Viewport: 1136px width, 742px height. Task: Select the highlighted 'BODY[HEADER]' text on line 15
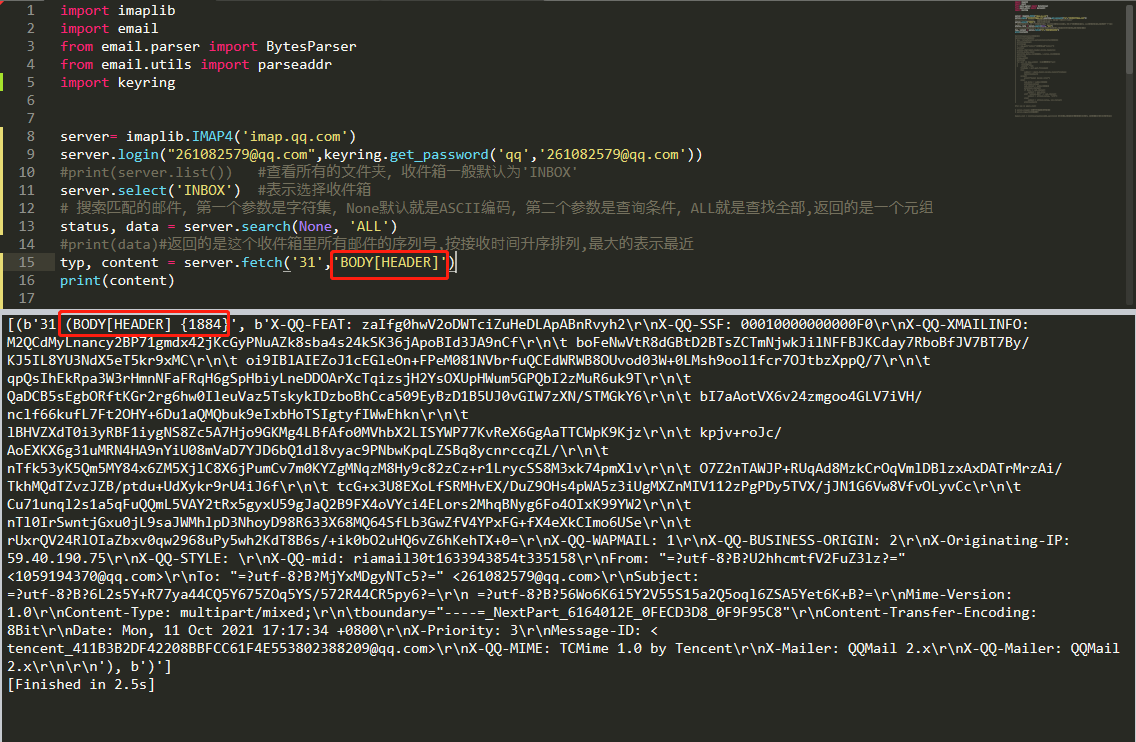click(x=389, y=262)
